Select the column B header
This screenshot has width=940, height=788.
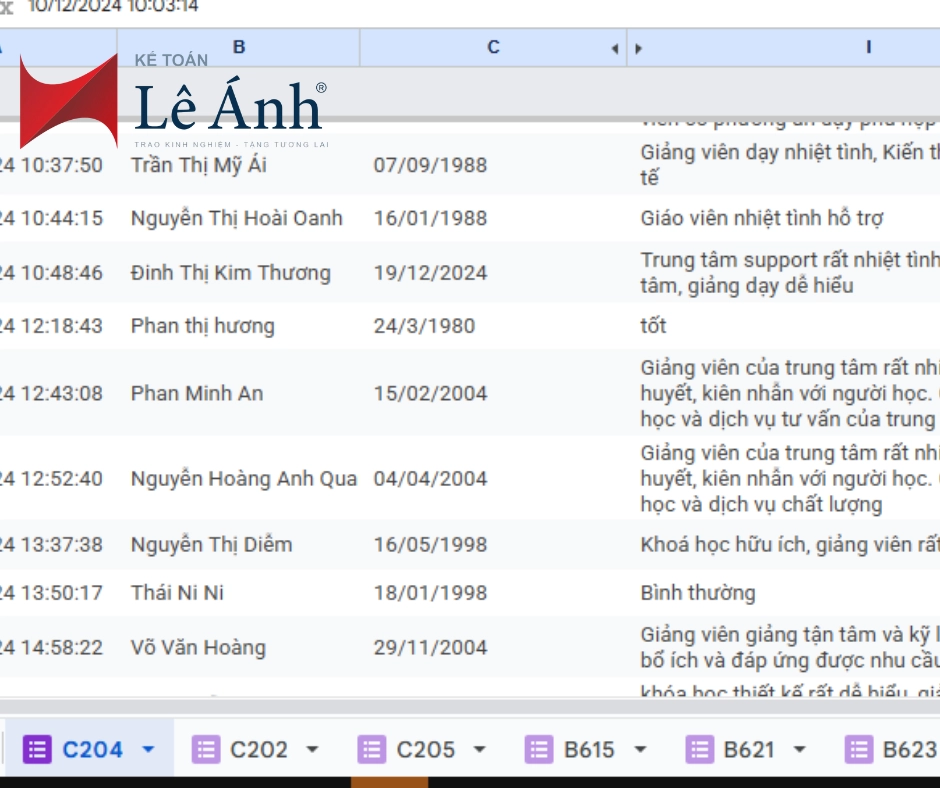239,47
